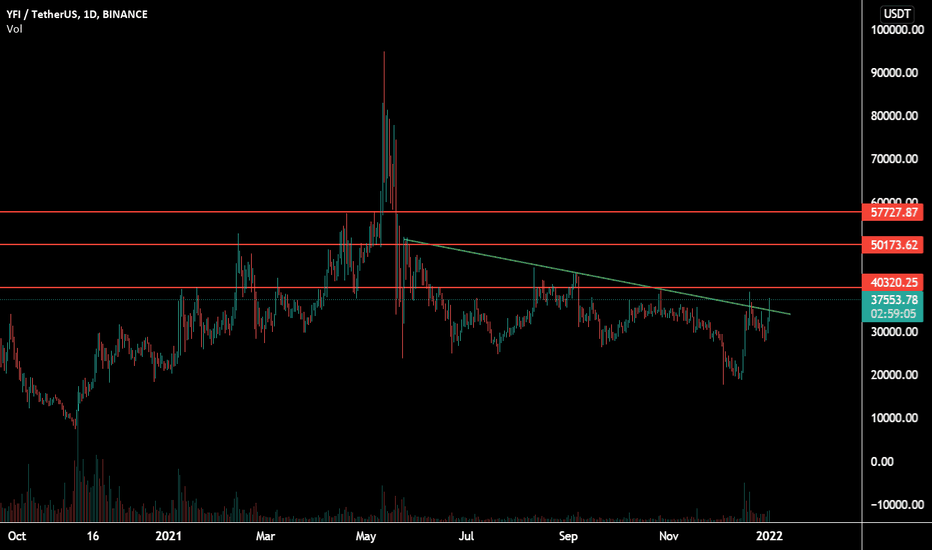Image resolution: width=932 pixels, height=550 pixels.
Task: Click the countdown timer 02:59:05
Action: coord(893,314)
